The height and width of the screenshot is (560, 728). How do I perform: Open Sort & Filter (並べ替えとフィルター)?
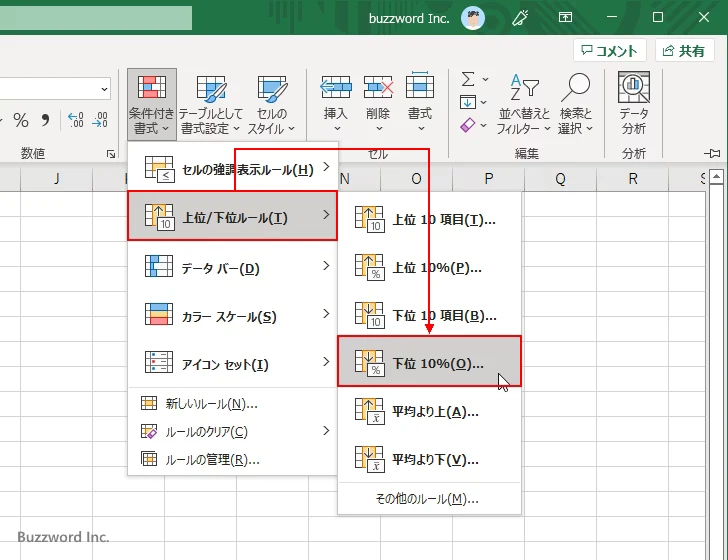(524, 104)
